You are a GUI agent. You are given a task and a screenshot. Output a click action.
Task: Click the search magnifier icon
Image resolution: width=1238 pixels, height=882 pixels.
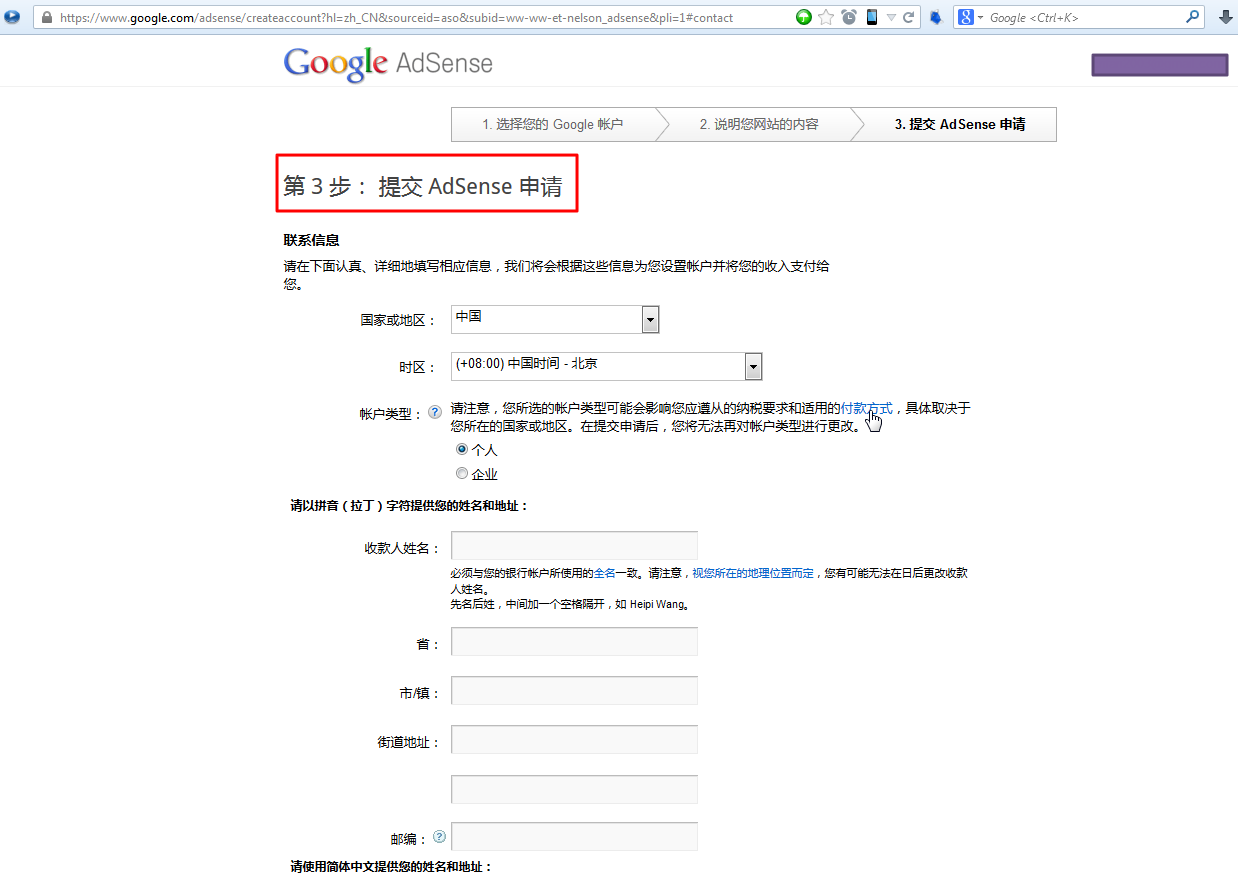1193,17
